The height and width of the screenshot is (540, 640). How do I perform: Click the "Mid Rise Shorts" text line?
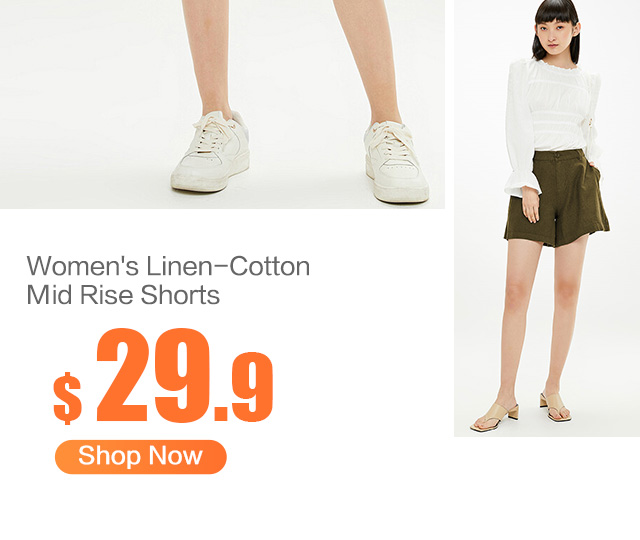pyautogui.click(x=123, y=295)
